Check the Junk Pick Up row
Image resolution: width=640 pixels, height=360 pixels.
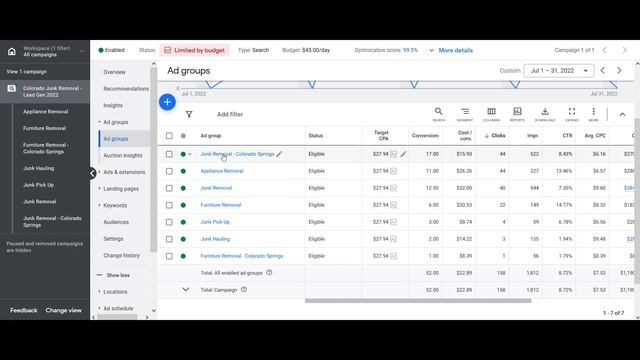[x=169, y=222]
